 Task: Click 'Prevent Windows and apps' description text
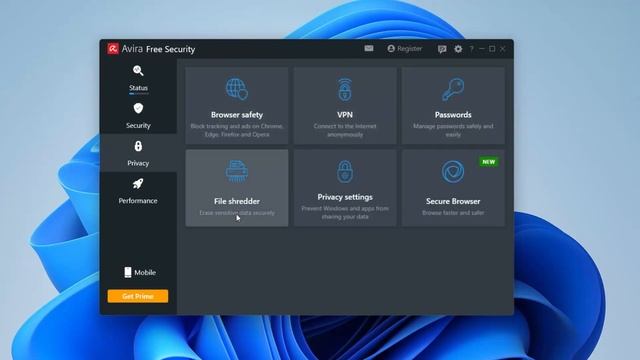click(345, 212)
